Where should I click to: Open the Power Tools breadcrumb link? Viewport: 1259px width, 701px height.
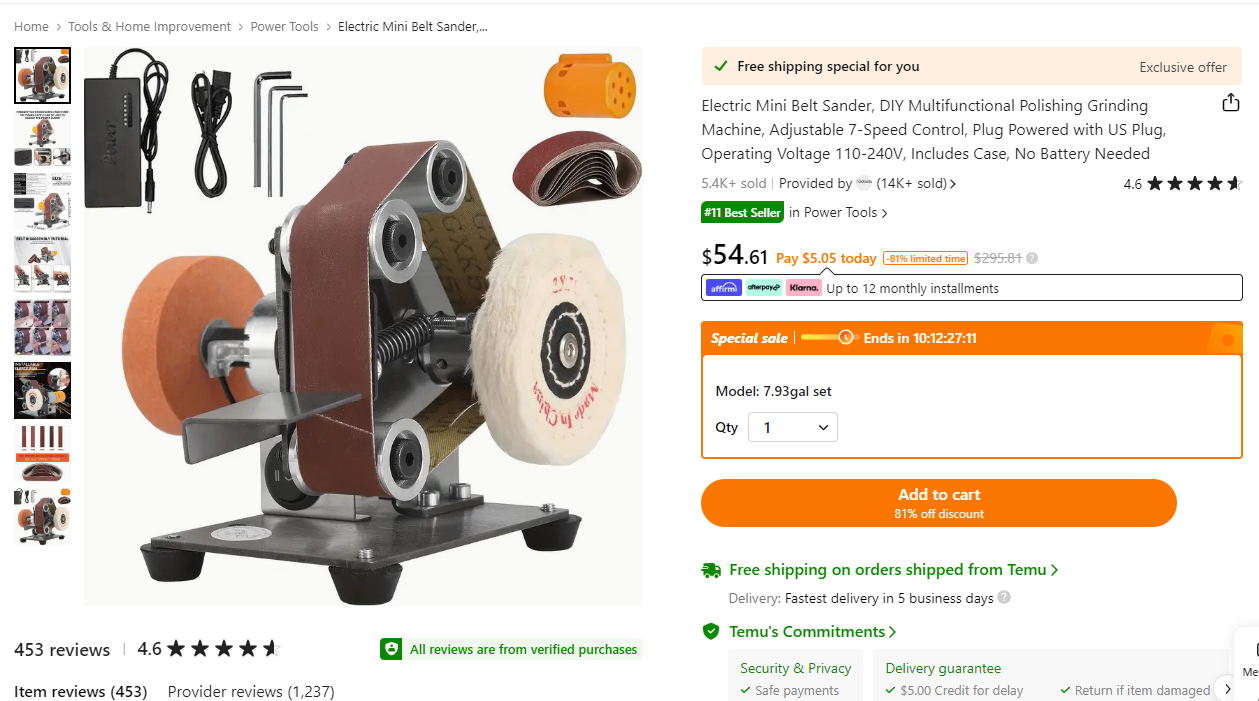(284, 27)
